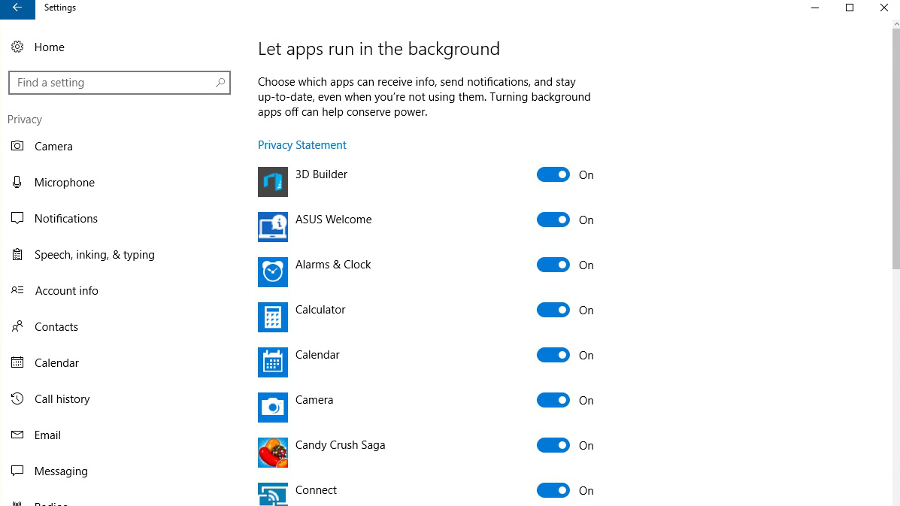Click the Calendar sidebar icon
The width and height of the screenshot is (900, 506).
(x=17, y=363)
